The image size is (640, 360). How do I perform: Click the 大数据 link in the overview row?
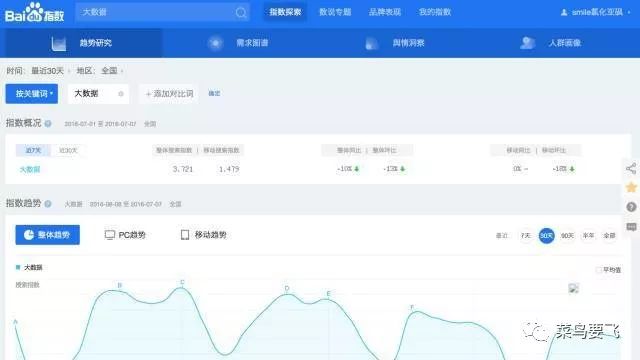30,169
